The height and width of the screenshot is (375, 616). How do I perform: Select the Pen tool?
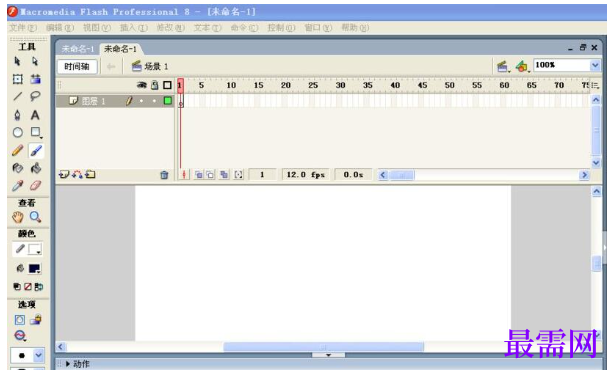click(17, 115)
